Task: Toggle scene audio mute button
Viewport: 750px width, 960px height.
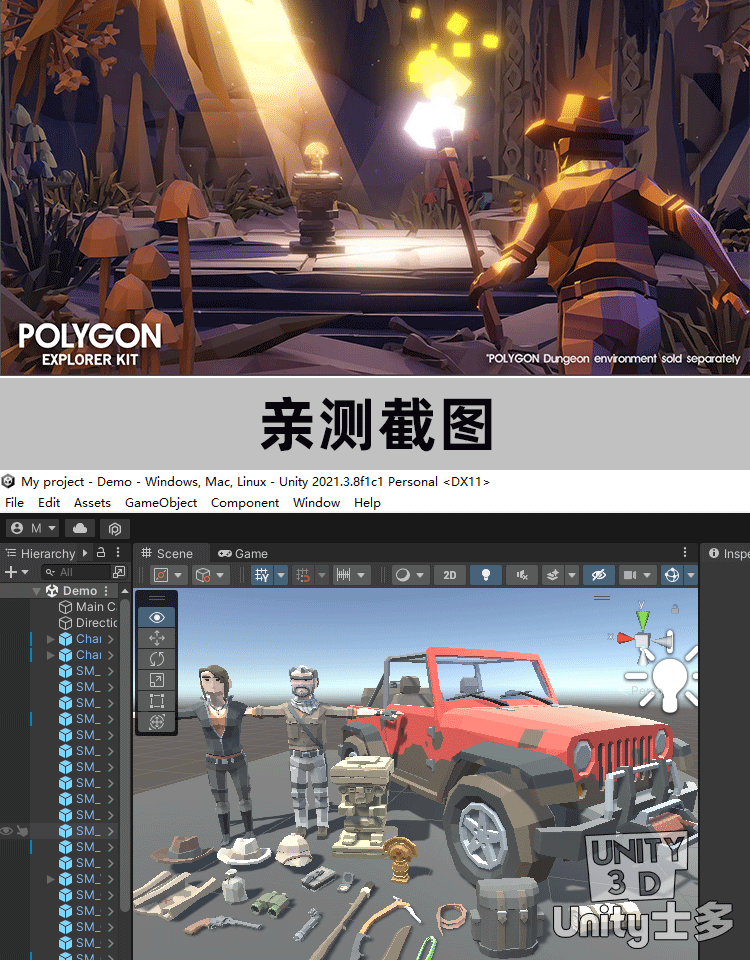Action: tap(520, 575)
